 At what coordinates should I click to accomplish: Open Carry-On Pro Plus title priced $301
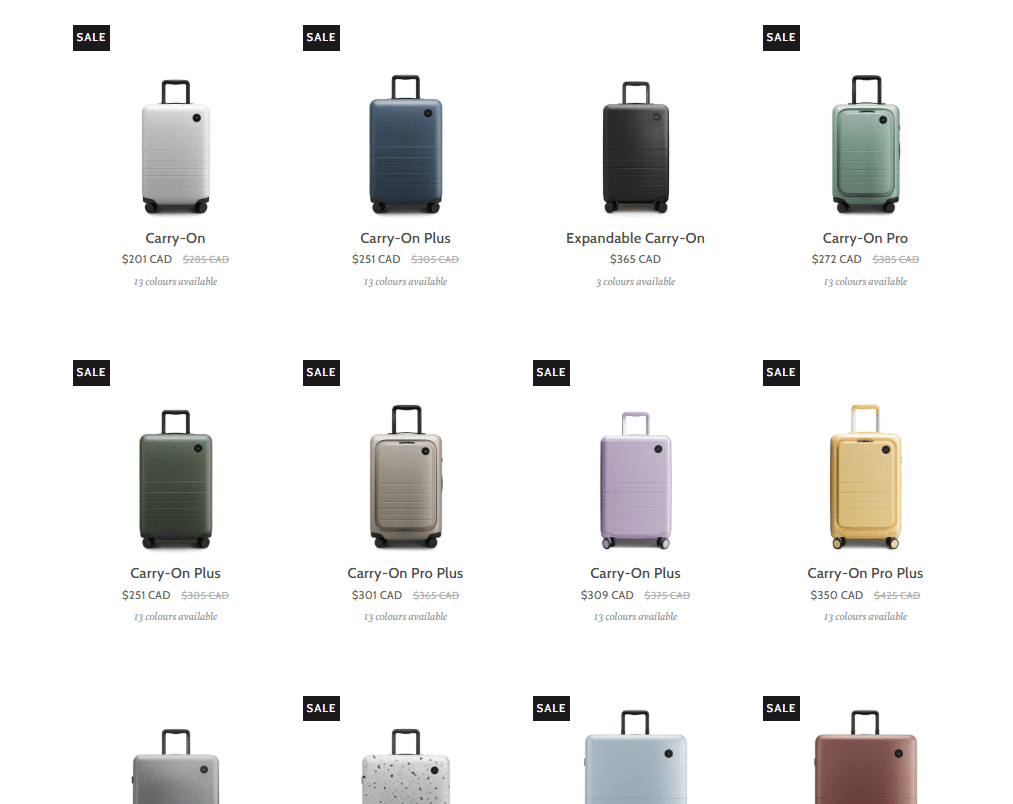[405, 573]
